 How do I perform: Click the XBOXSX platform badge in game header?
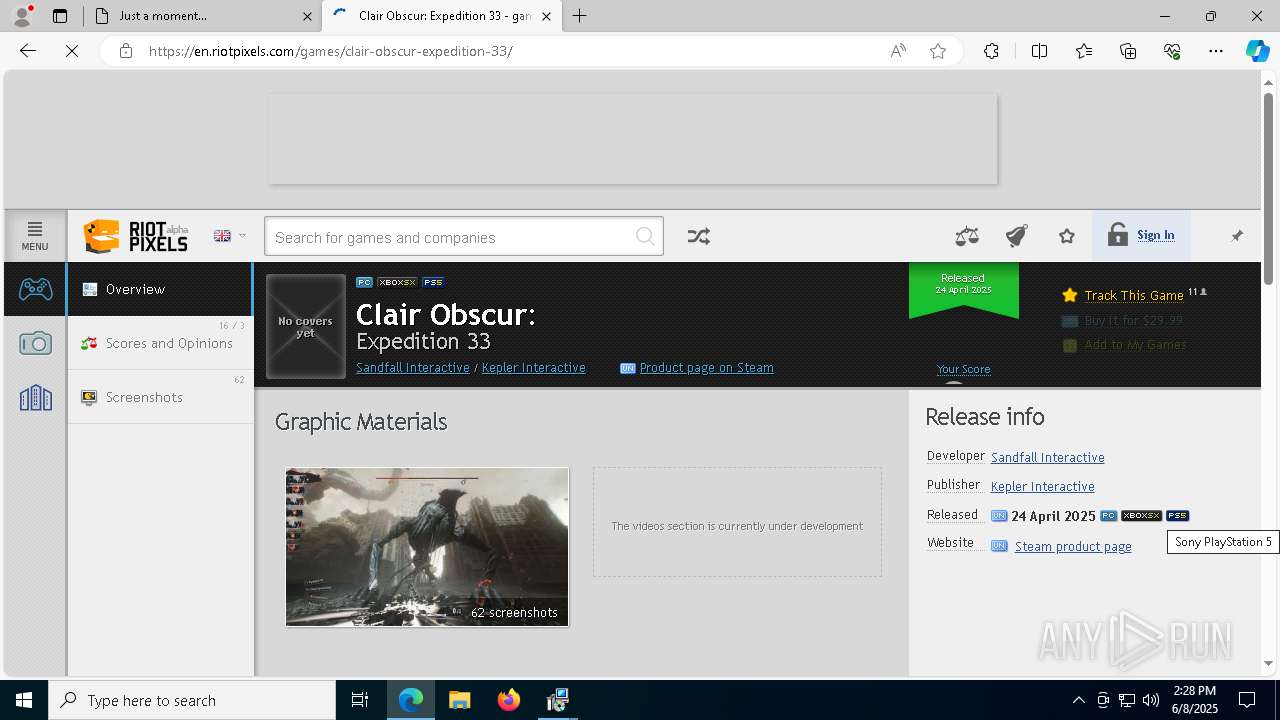pos(397,282)
